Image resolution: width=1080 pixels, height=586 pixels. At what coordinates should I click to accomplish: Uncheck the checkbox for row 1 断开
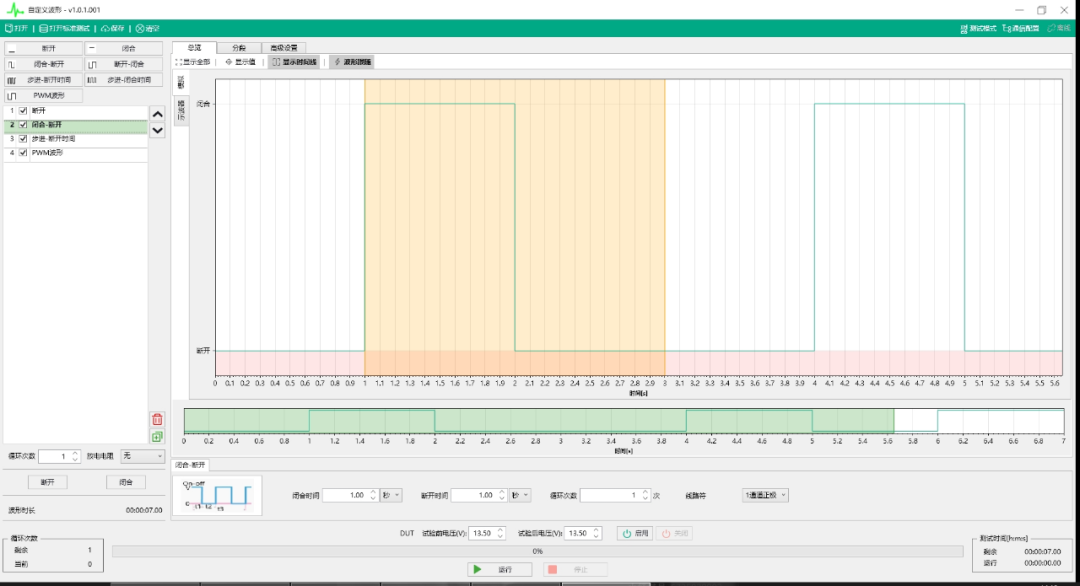tap(23, 111)
